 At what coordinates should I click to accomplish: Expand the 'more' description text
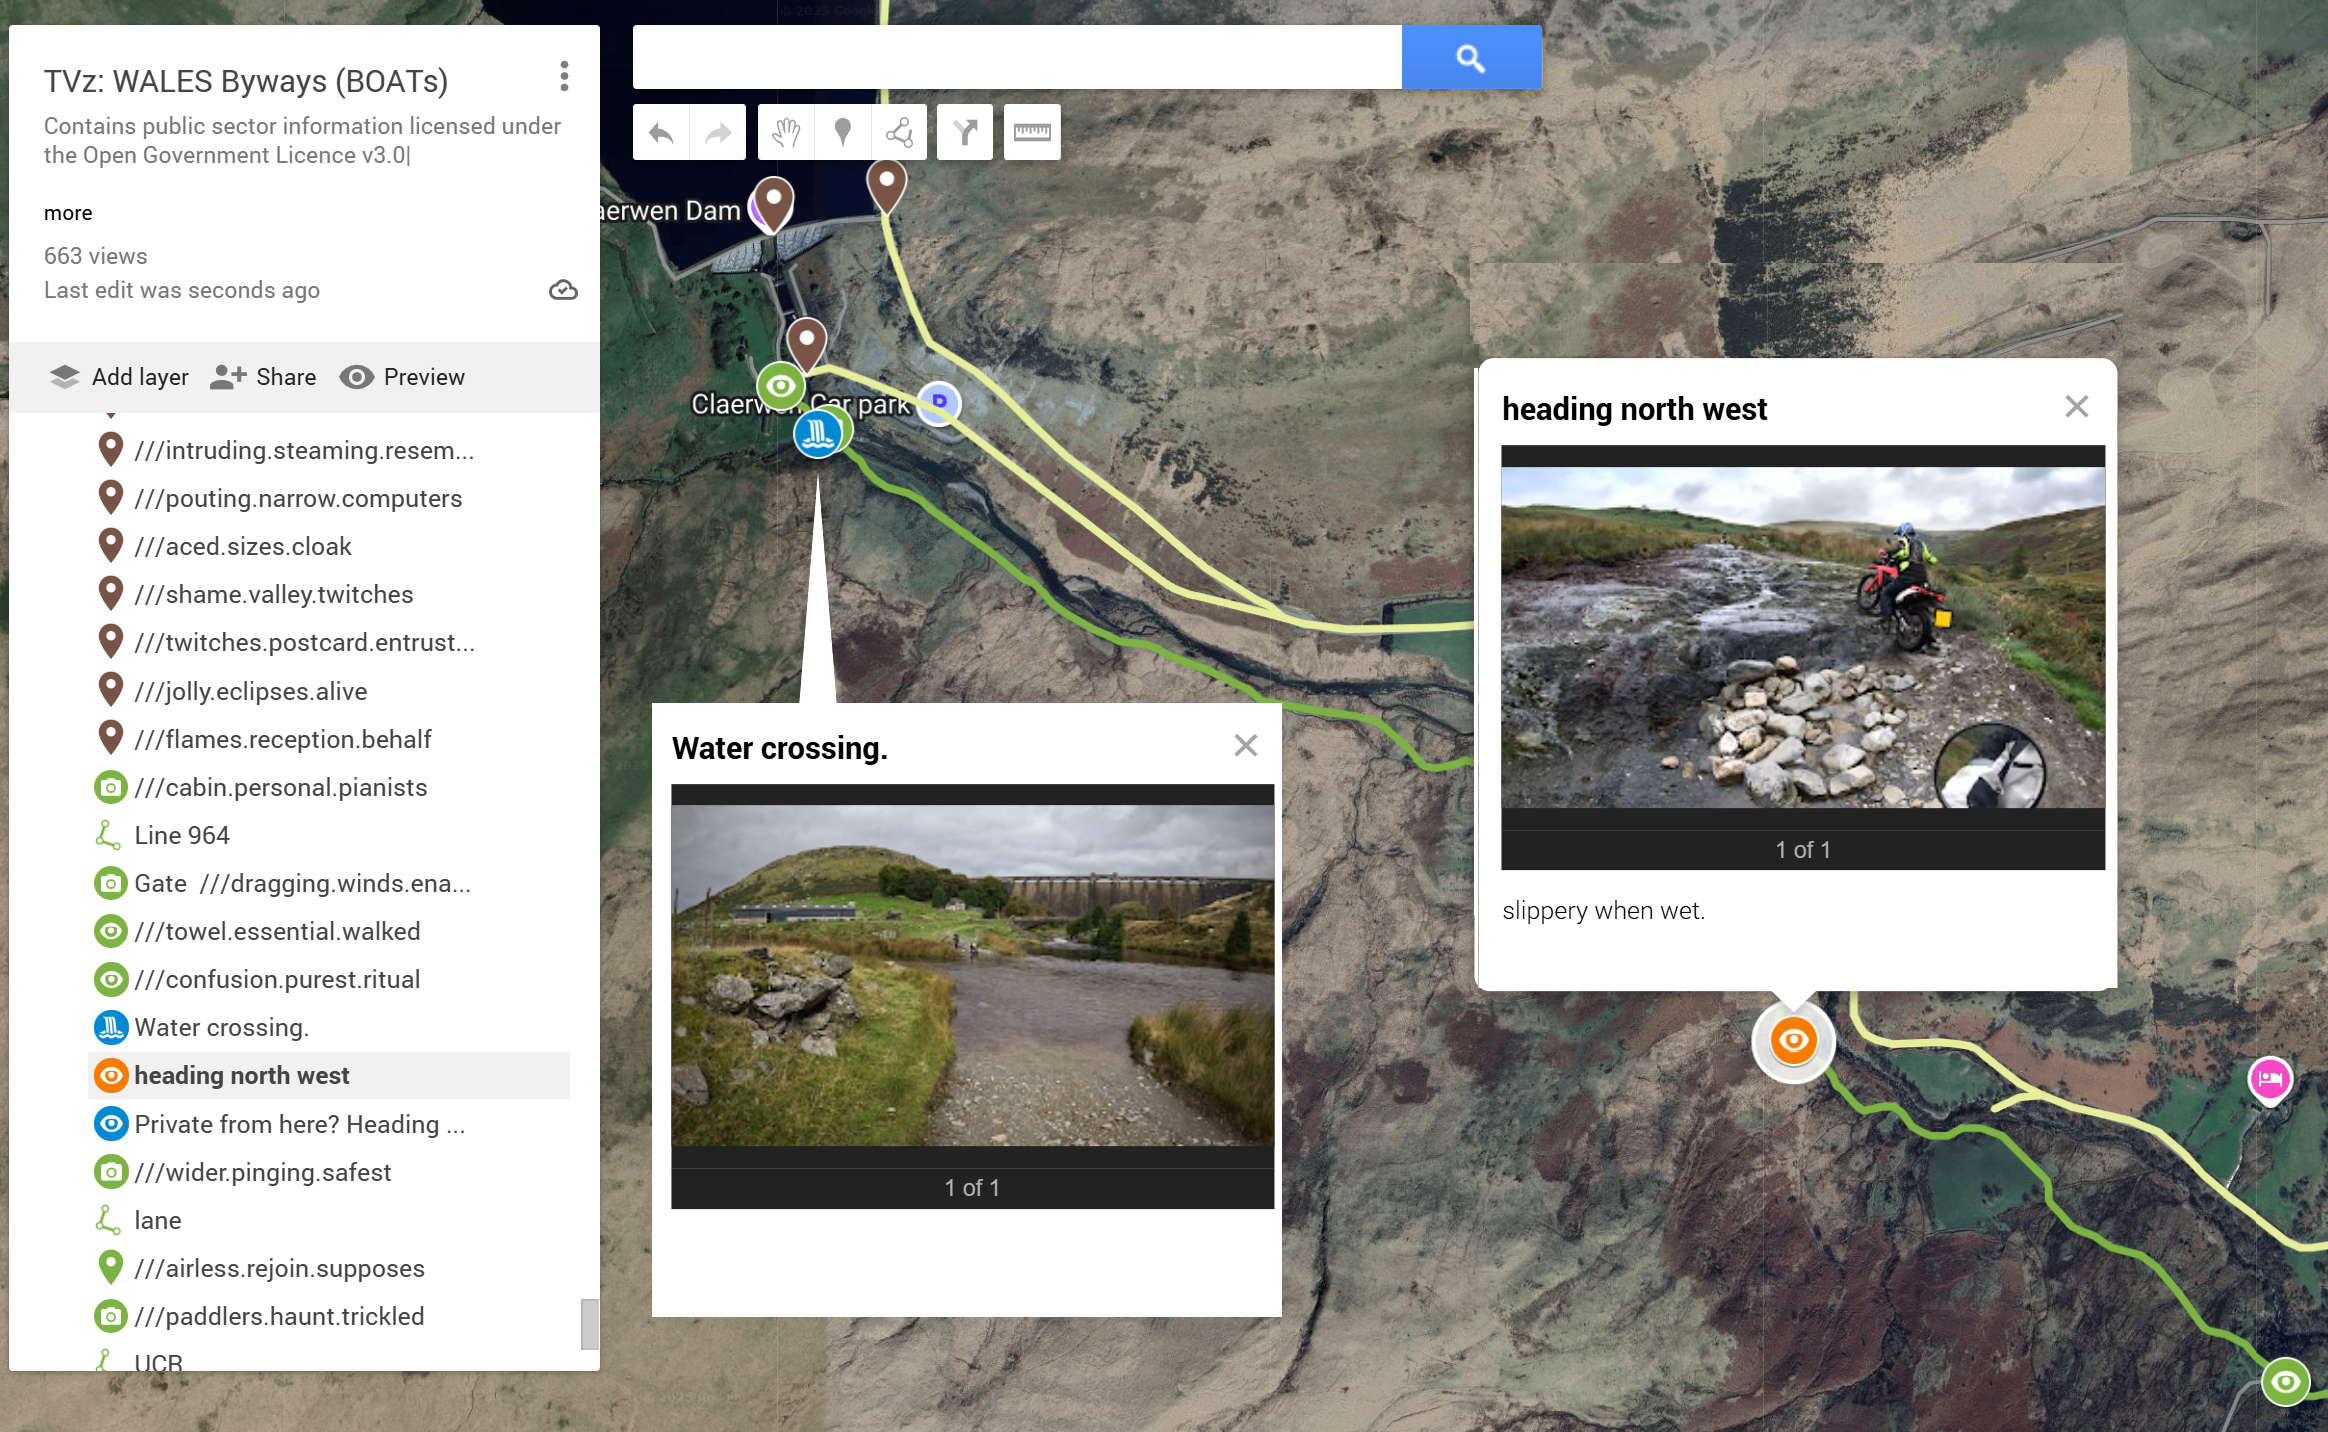tap(68, 213)
